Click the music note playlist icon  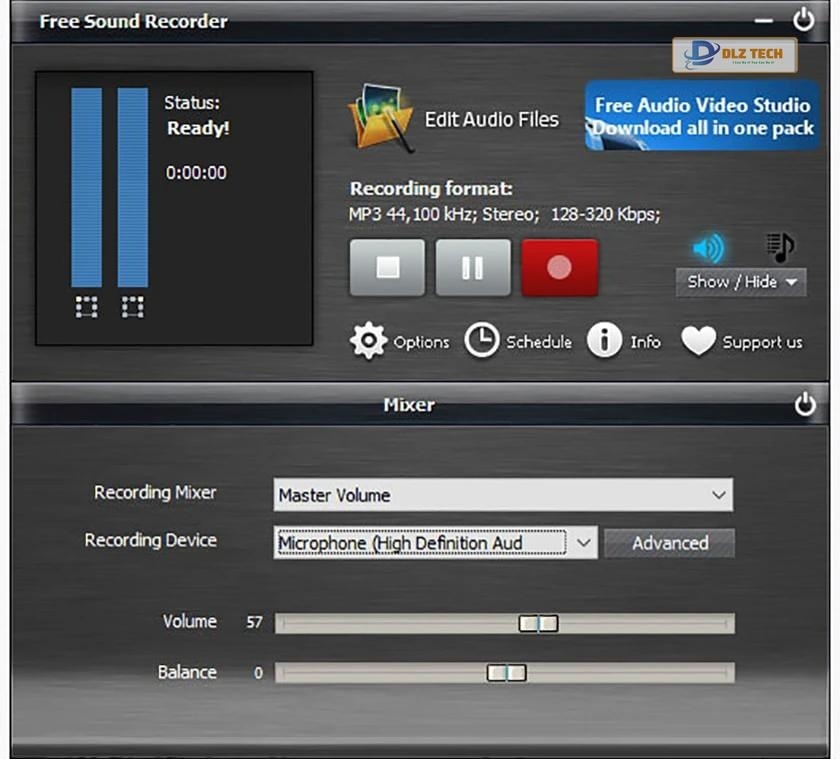779,245
